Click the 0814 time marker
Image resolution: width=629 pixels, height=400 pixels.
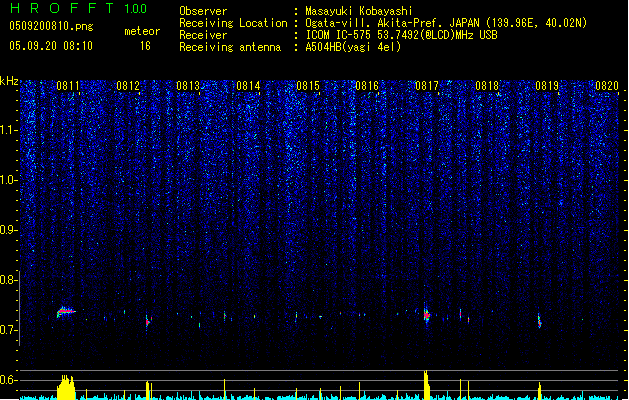[248, 86]
